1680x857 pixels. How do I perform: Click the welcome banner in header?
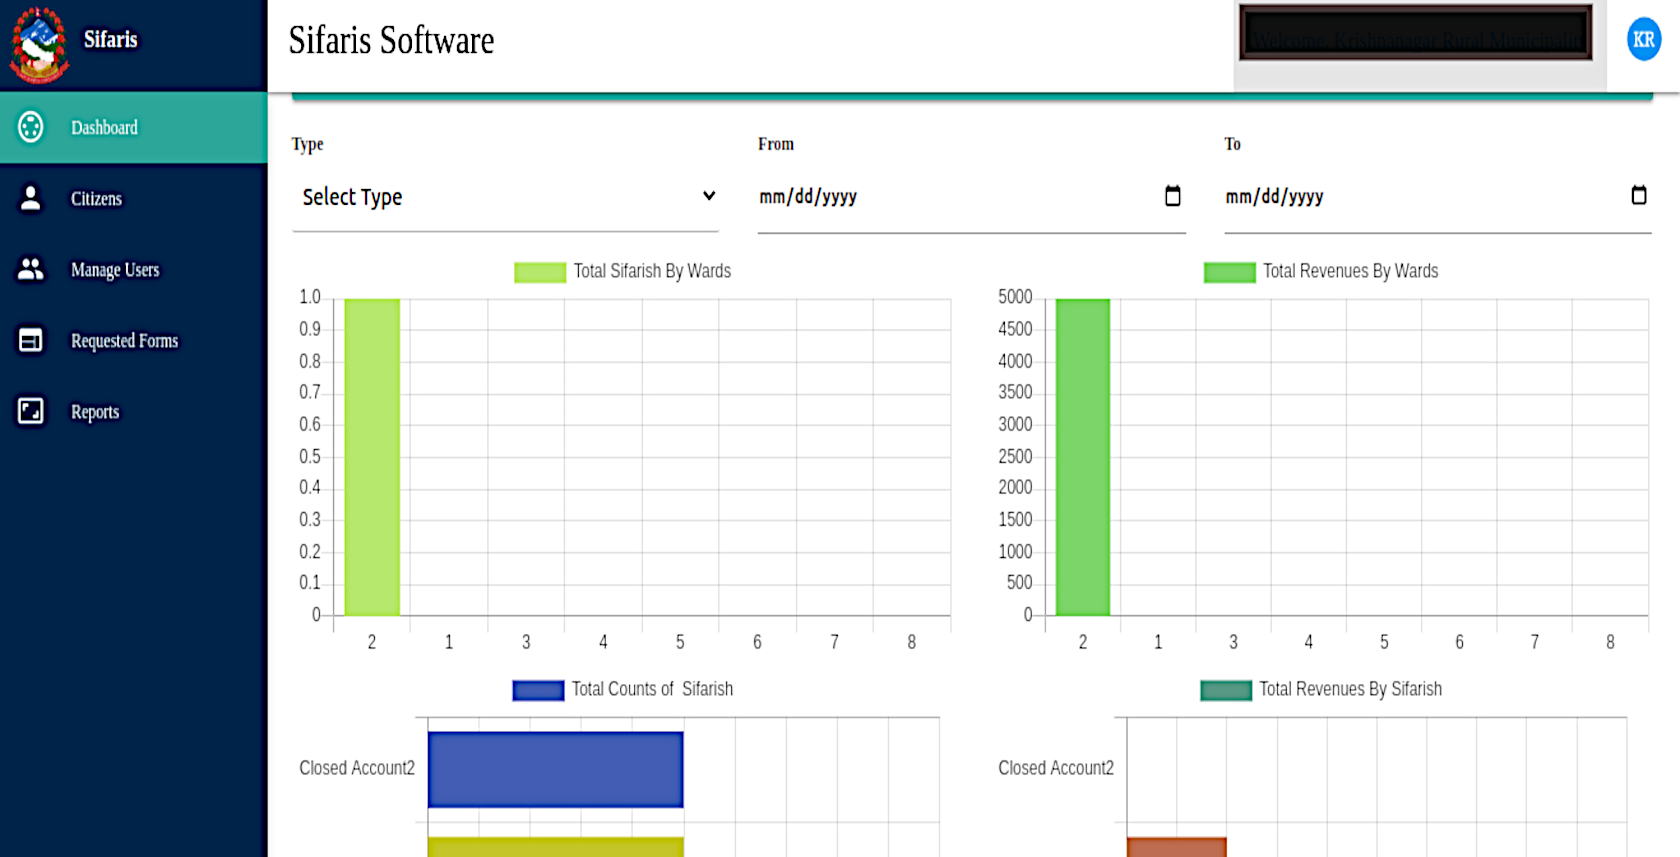1415,32
